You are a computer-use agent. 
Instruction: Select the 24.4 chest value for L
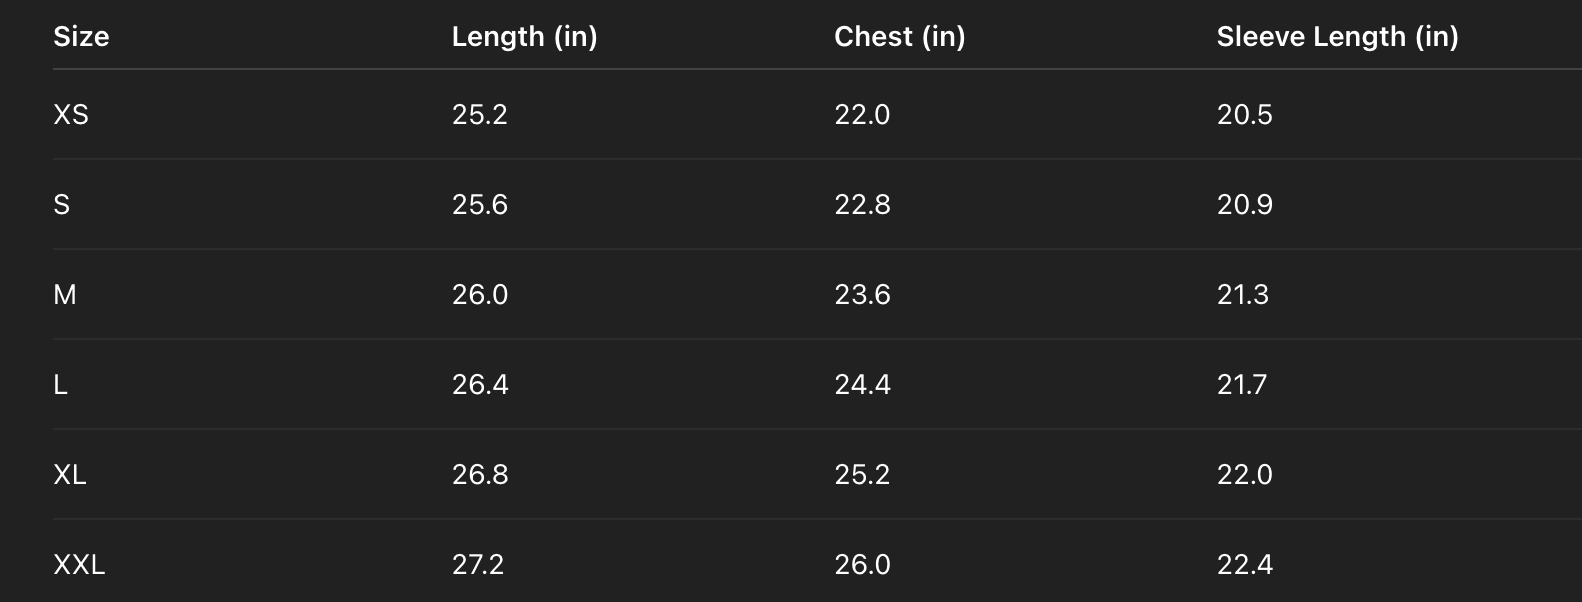[x=862, y=385]
